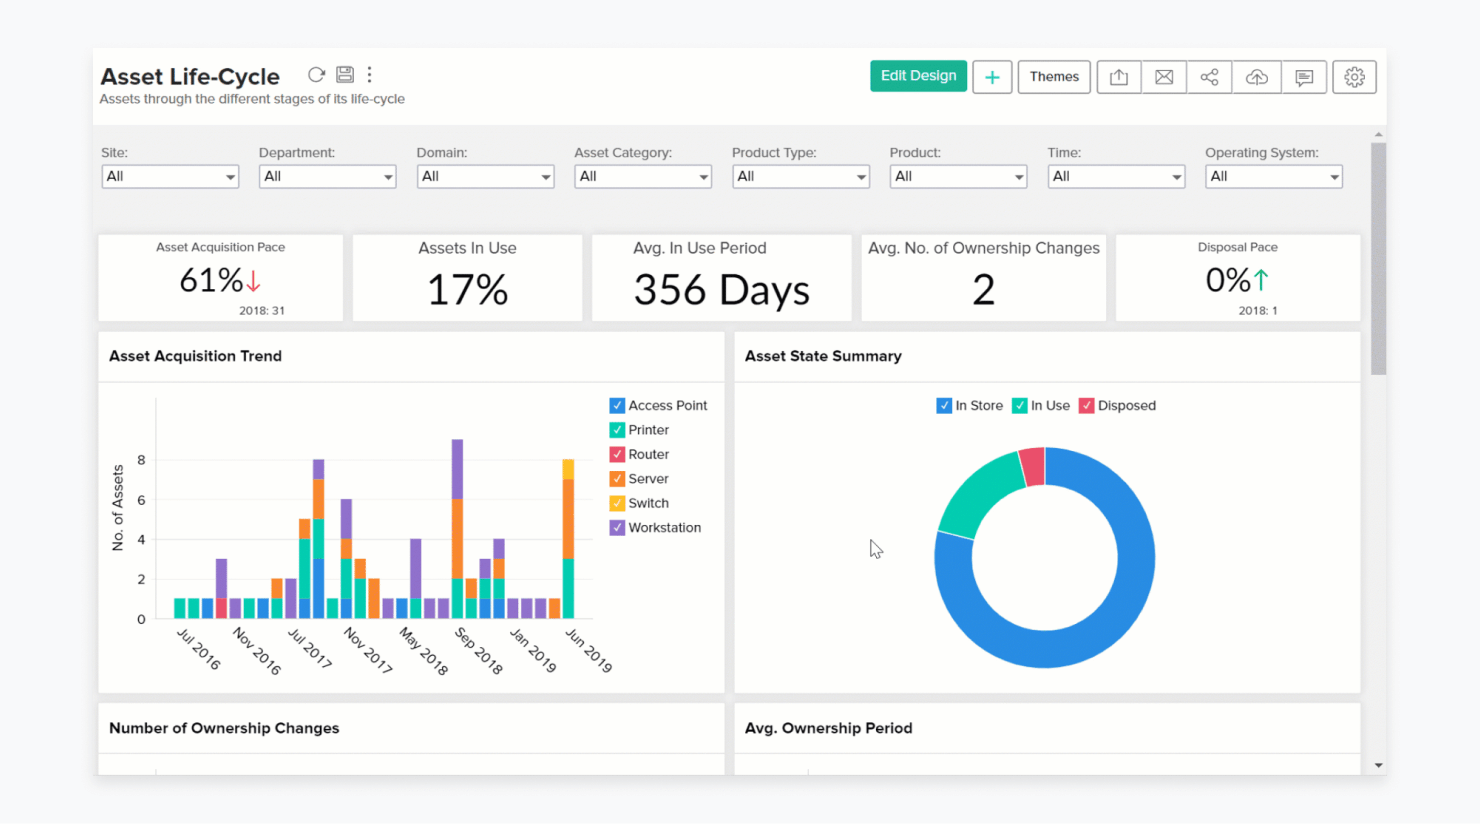Click Edit Design button

tap(918, 76)
